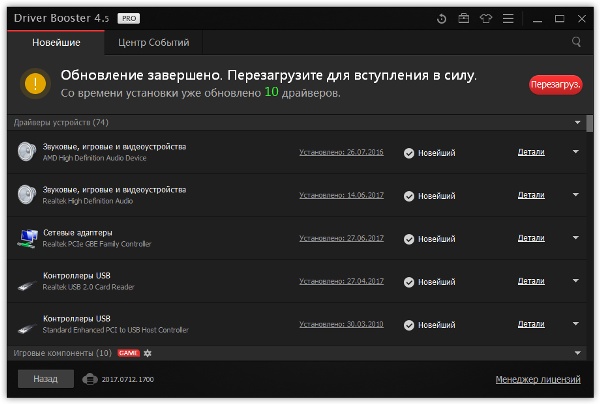This screenshot has width=600, height=404.
Task: Switch to the Центр Событий tab
Action: [x=153, y=42]
